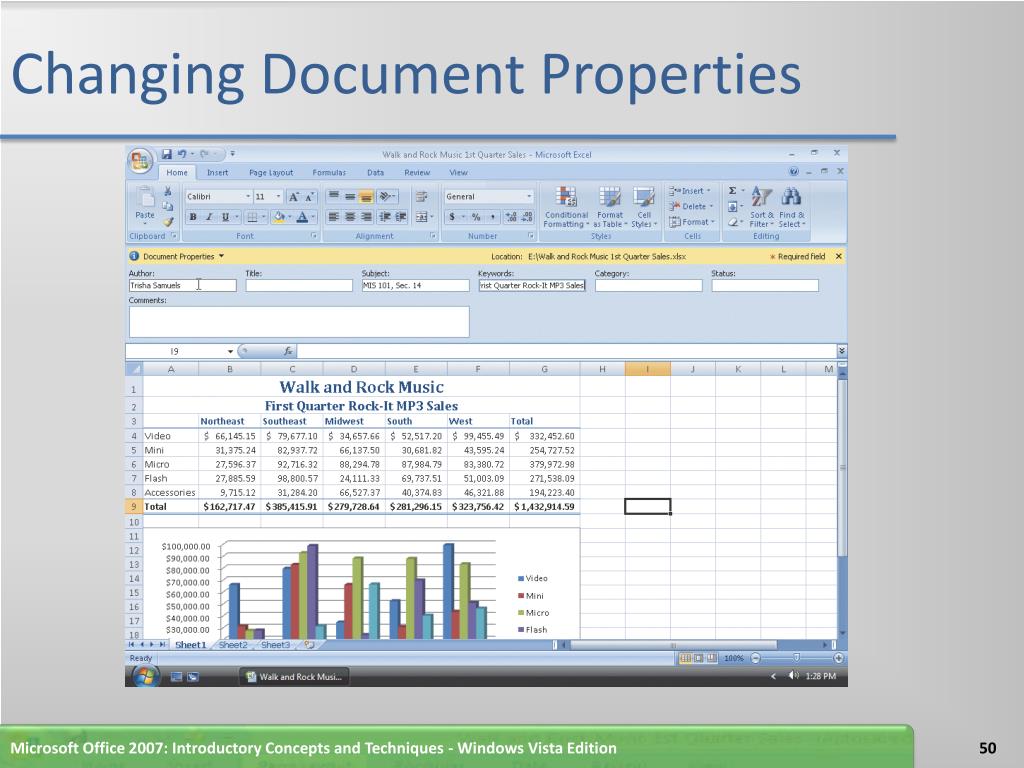
Task: Click the Comments text box
Action: click(299, 322)
